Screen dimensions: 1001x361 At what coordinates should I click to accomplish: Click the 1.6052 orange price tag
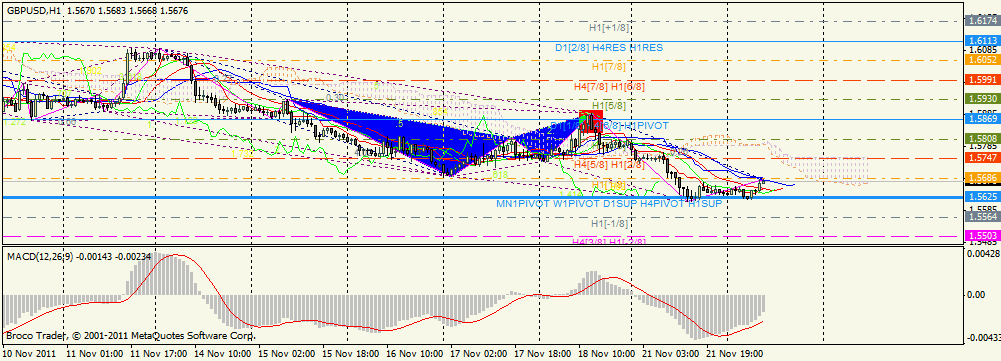coord(984,60)
